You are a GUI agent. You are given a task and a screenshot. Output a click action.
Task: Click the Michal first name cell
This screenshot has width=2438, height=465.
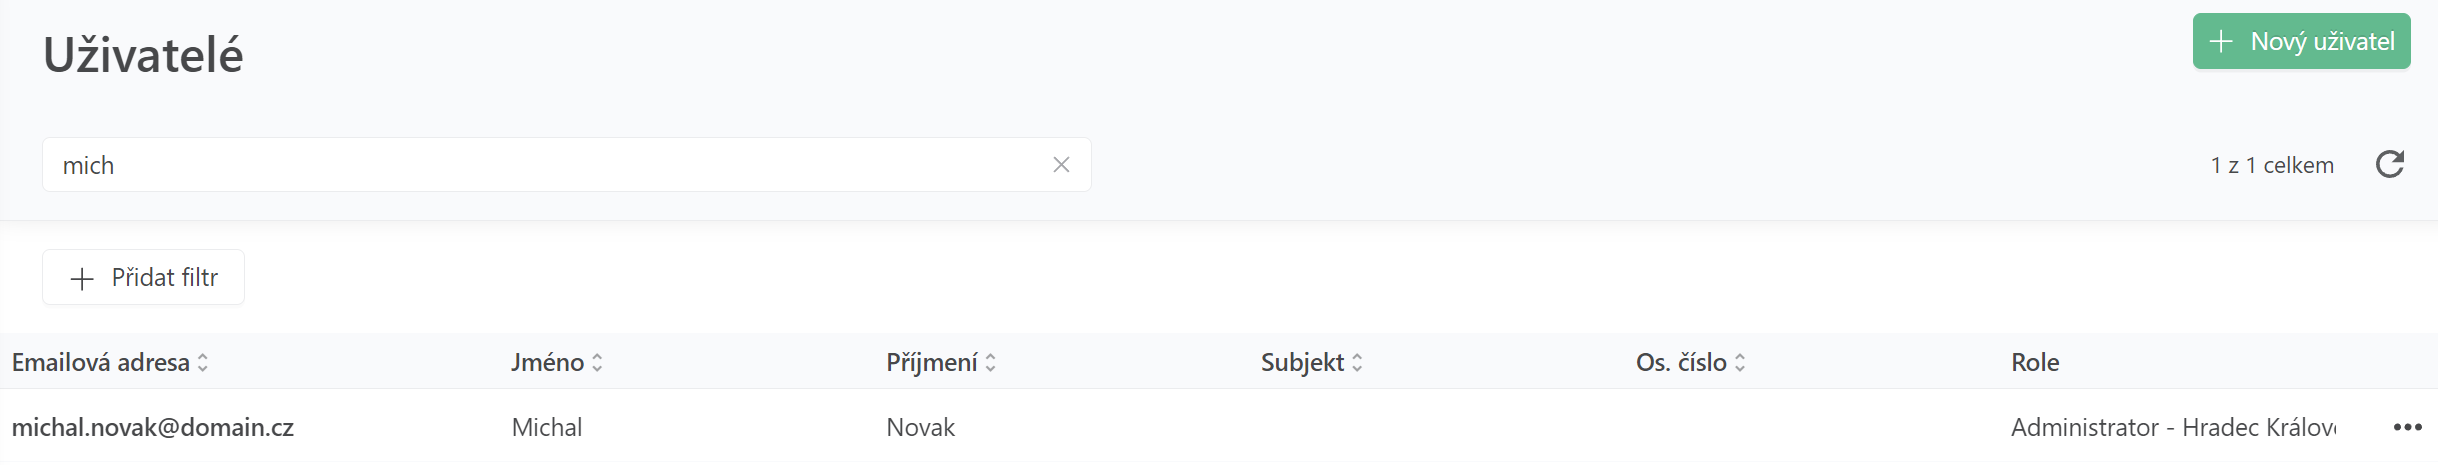(x=546, y=427)
